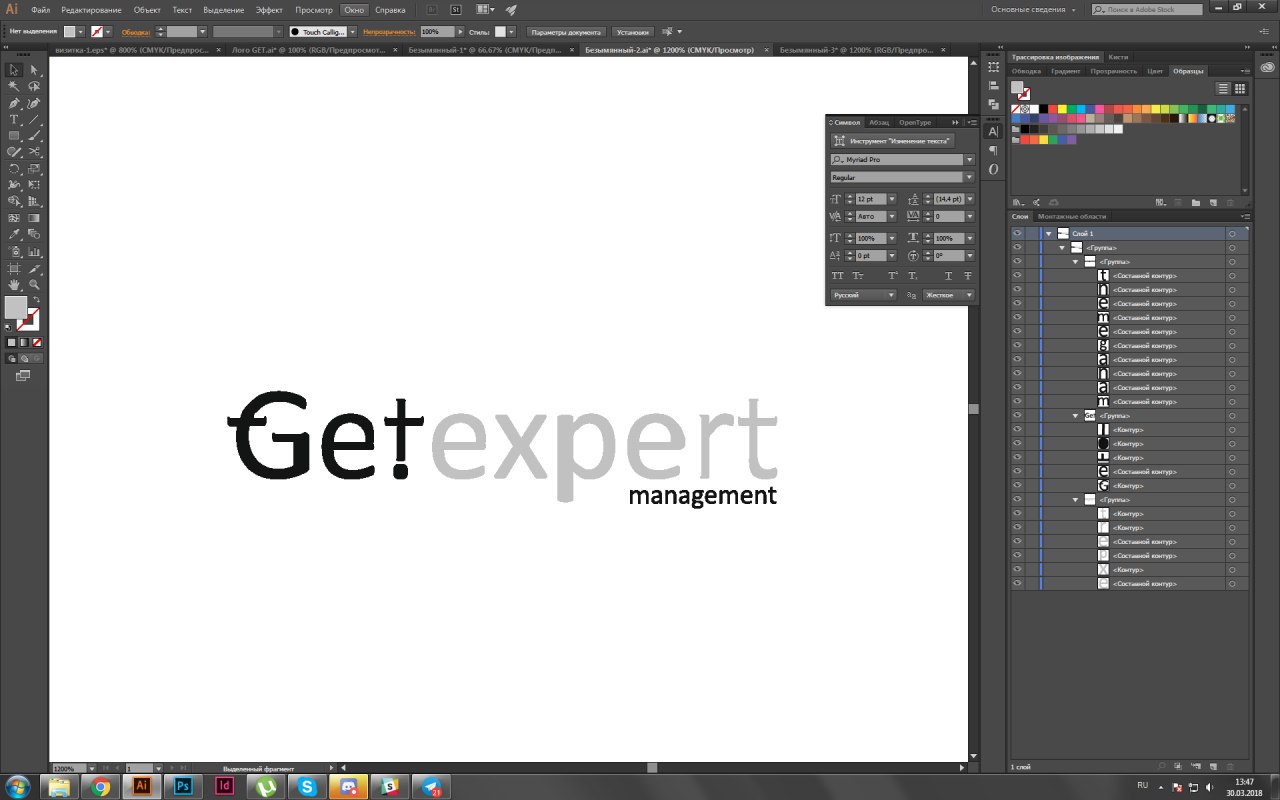The image size is (1280, 800).
Task: Toggle visibility of the Ge group
Action: tap(1017, 415)
